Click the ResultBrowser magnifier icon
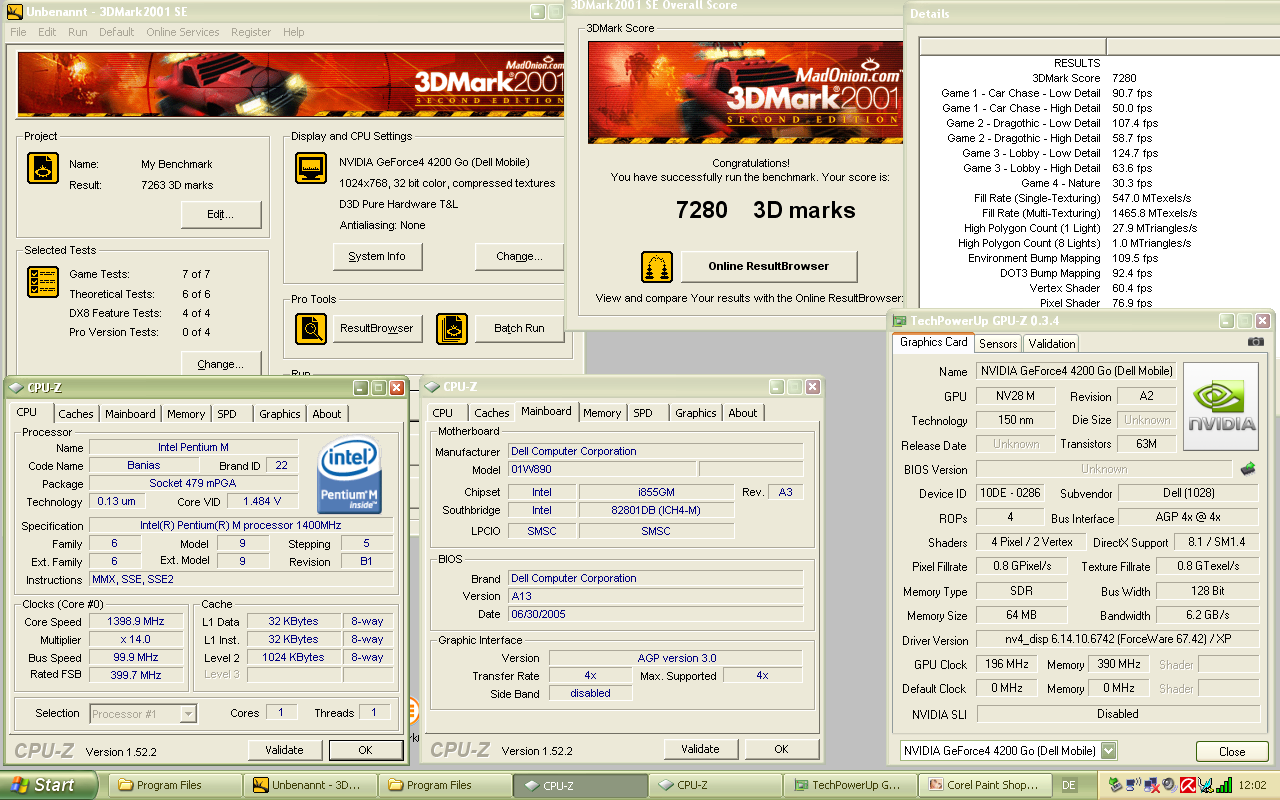This screenshot has height=800, width=1280. click(x=310, y=328)
